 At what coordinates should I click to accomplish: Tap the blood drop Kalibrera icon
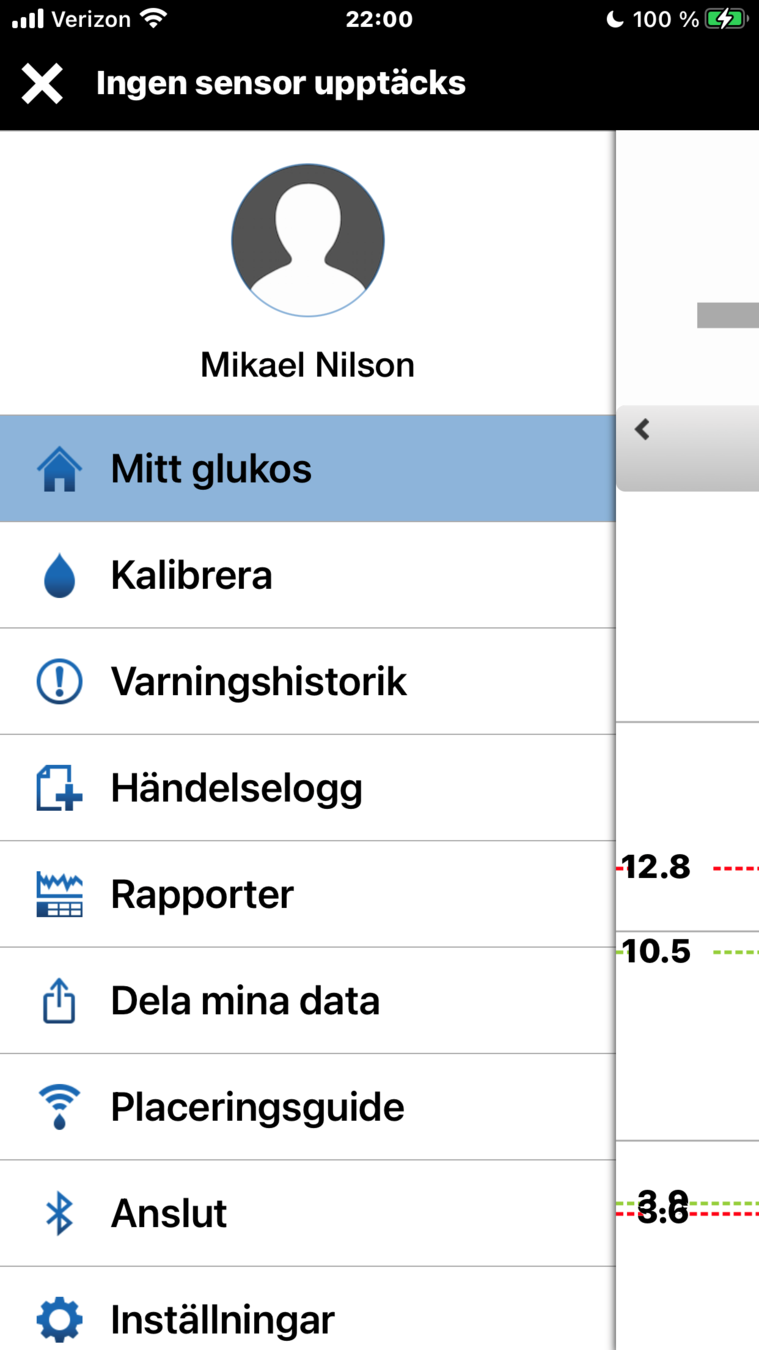coord(59,576)
